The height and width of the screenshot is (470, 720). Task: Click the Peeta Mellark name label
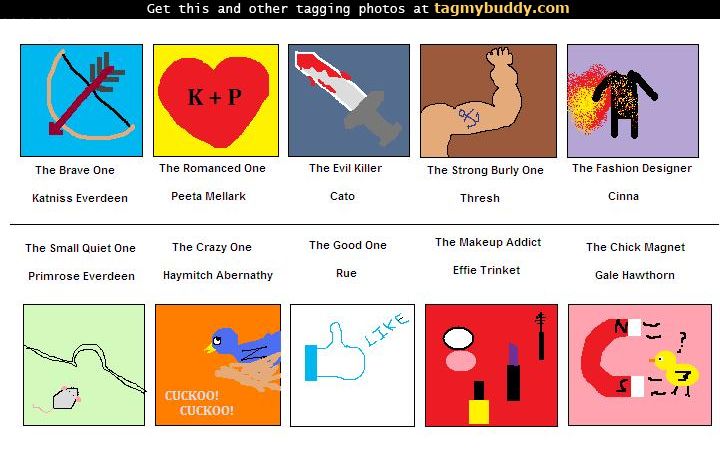pos(208,196)
